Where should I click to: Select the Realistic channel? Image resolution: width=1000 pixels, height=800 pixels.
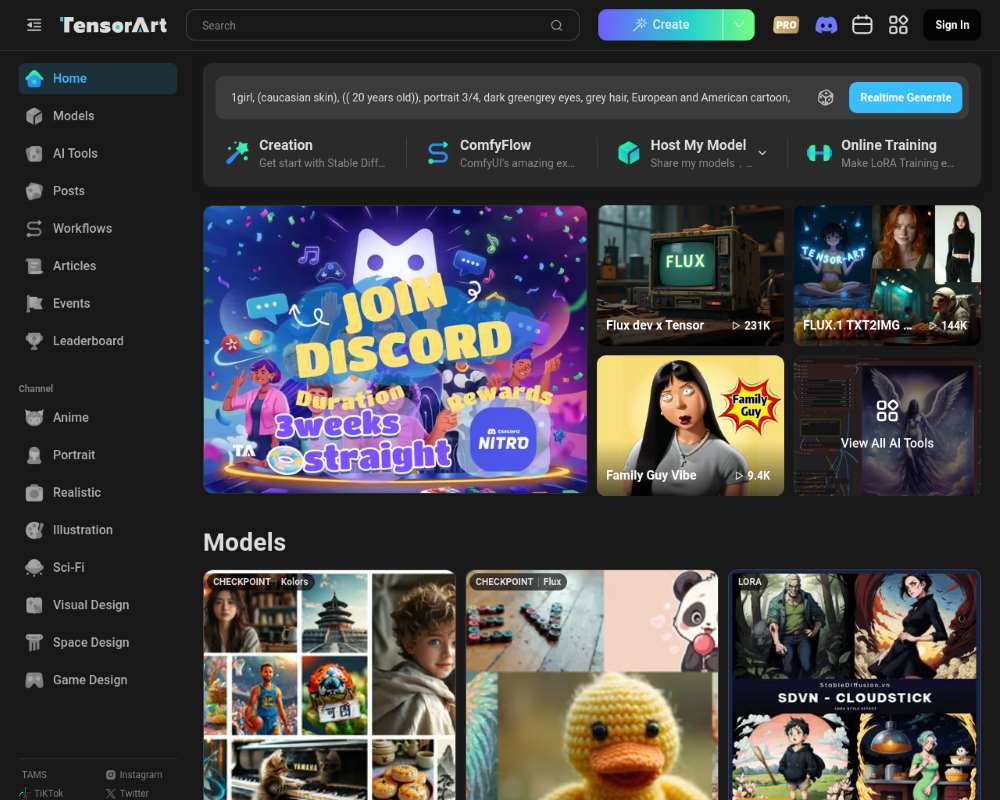(98, 493)
